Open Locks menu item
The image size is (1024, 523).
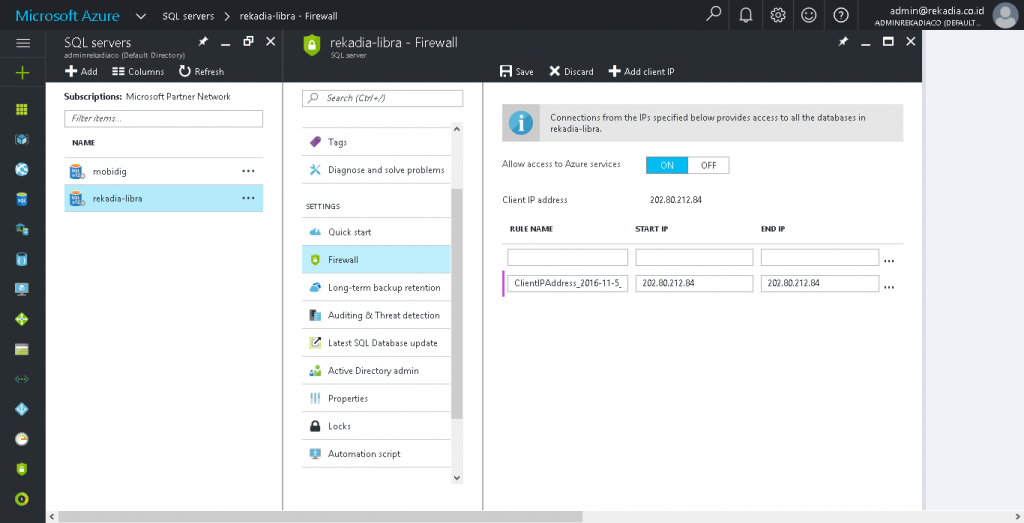(376, 426)
